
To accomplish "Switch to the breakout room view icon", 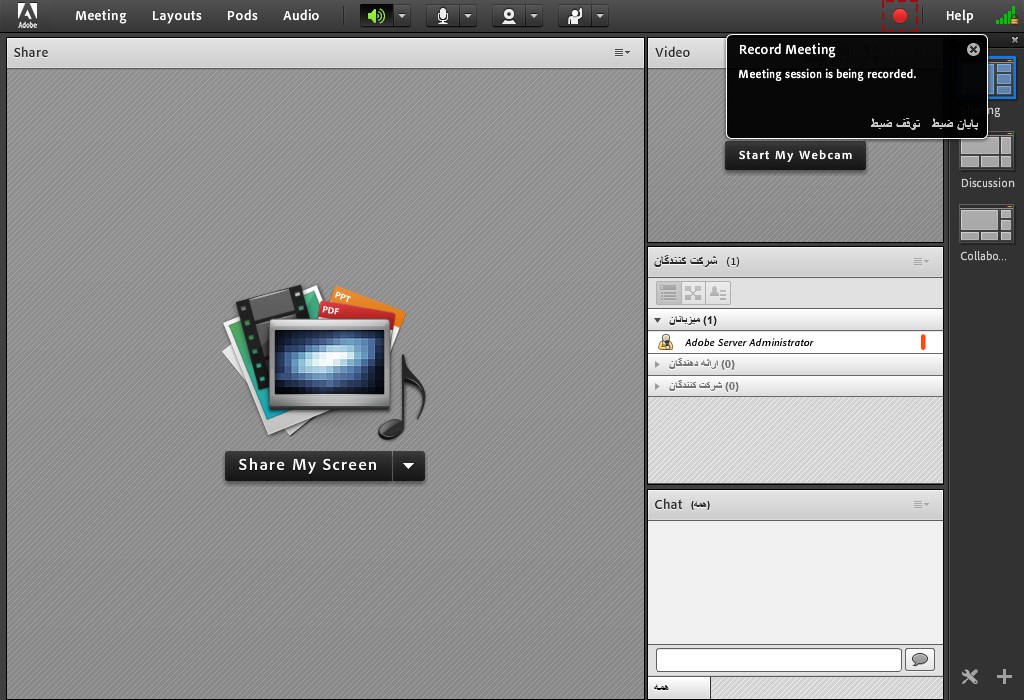I will [x=693, y=293].
